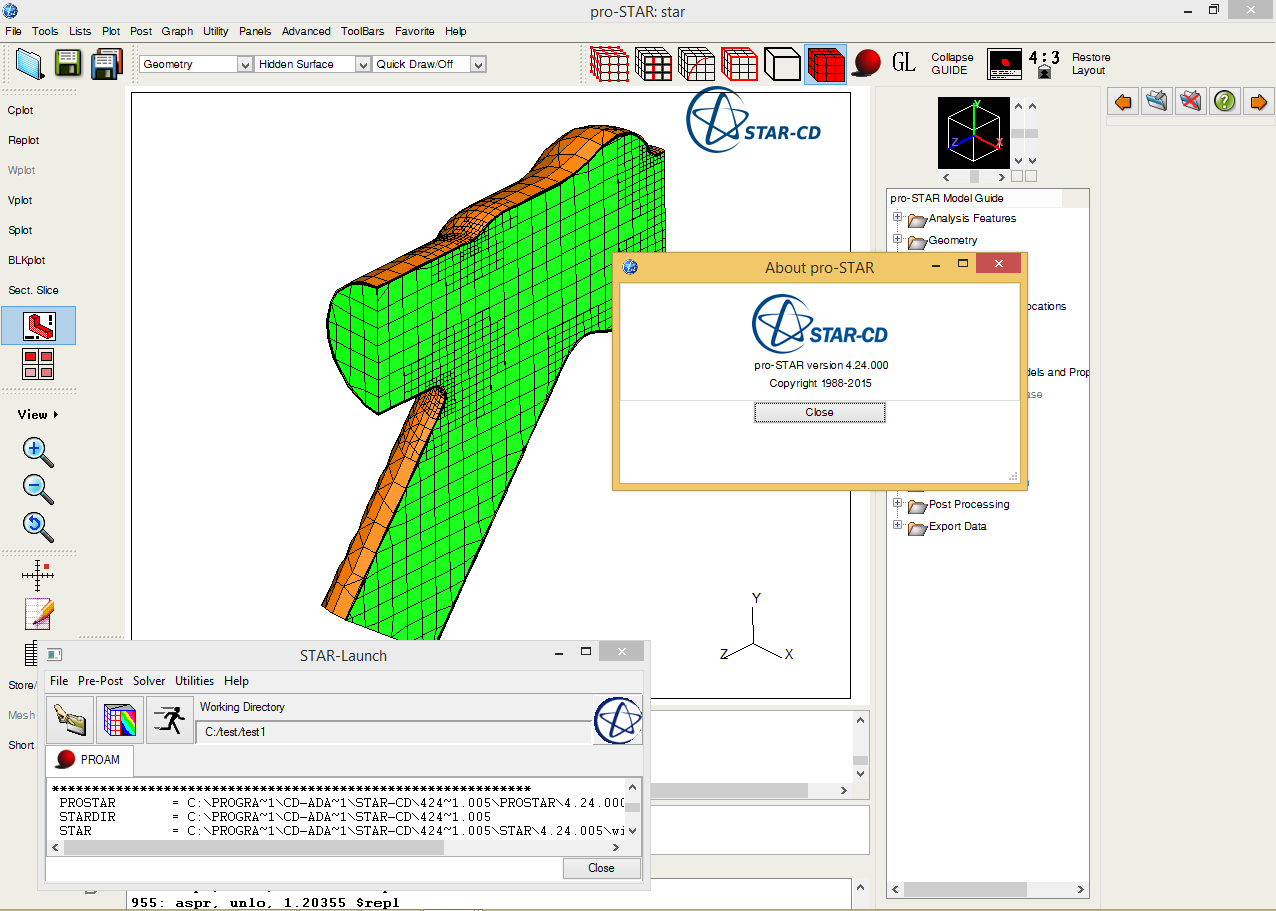Click the BLKplot button
1276x911 pixels.
[x=27, y=260]
